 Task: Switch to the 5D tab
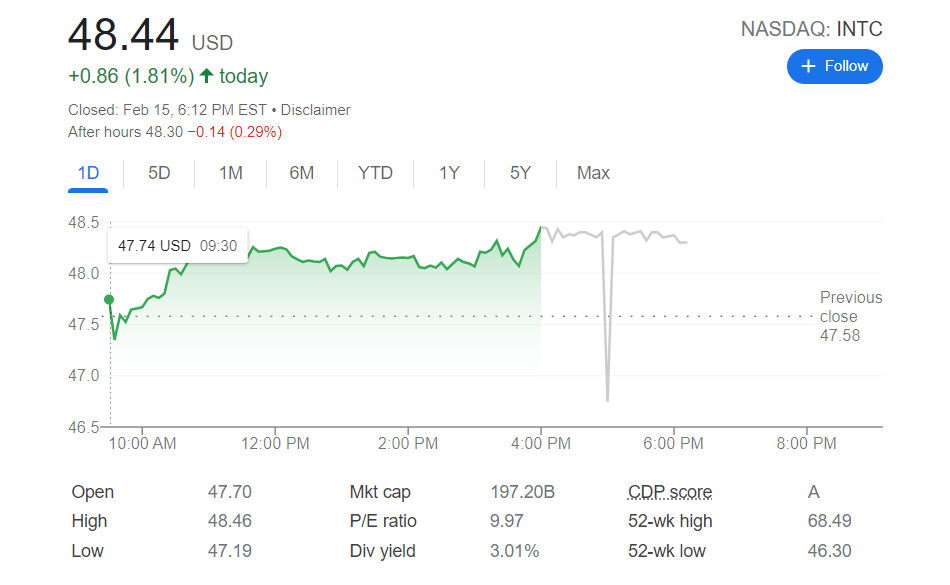pyautogui.click(x=159, y=173)
